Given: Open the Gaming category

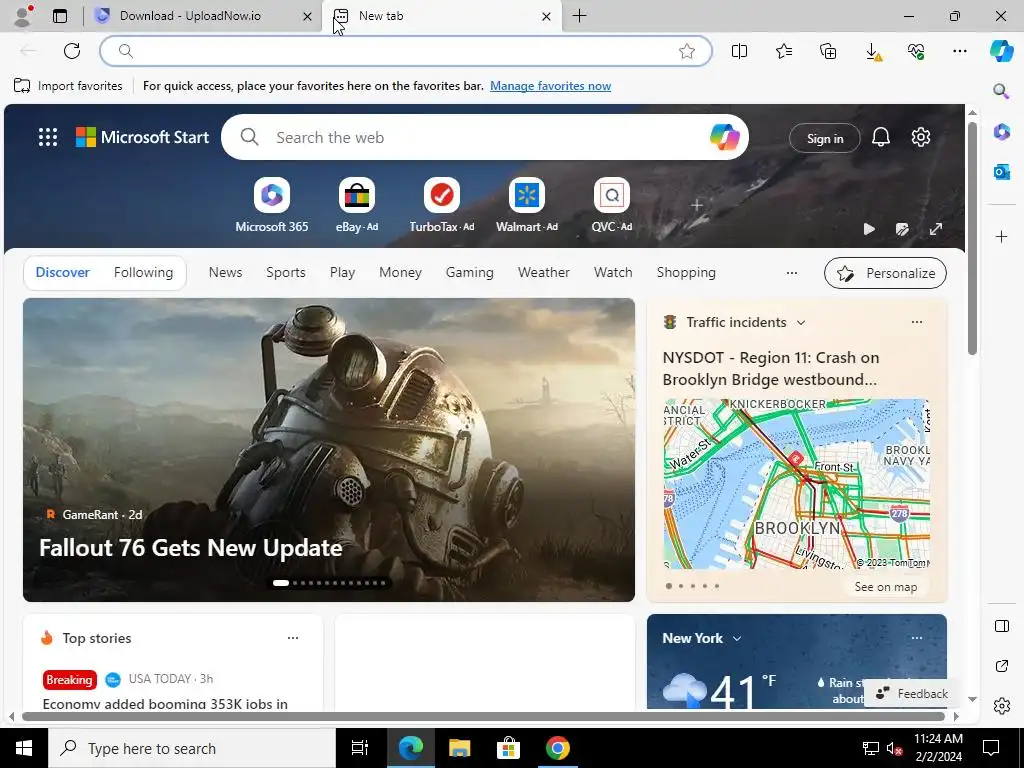Looking at the screenshot, I should [x=470, y=272].
